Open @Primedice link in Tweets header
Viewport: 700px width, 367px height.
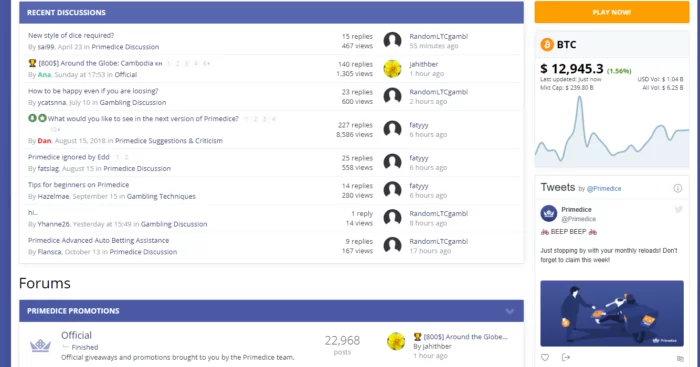(604, 188)
